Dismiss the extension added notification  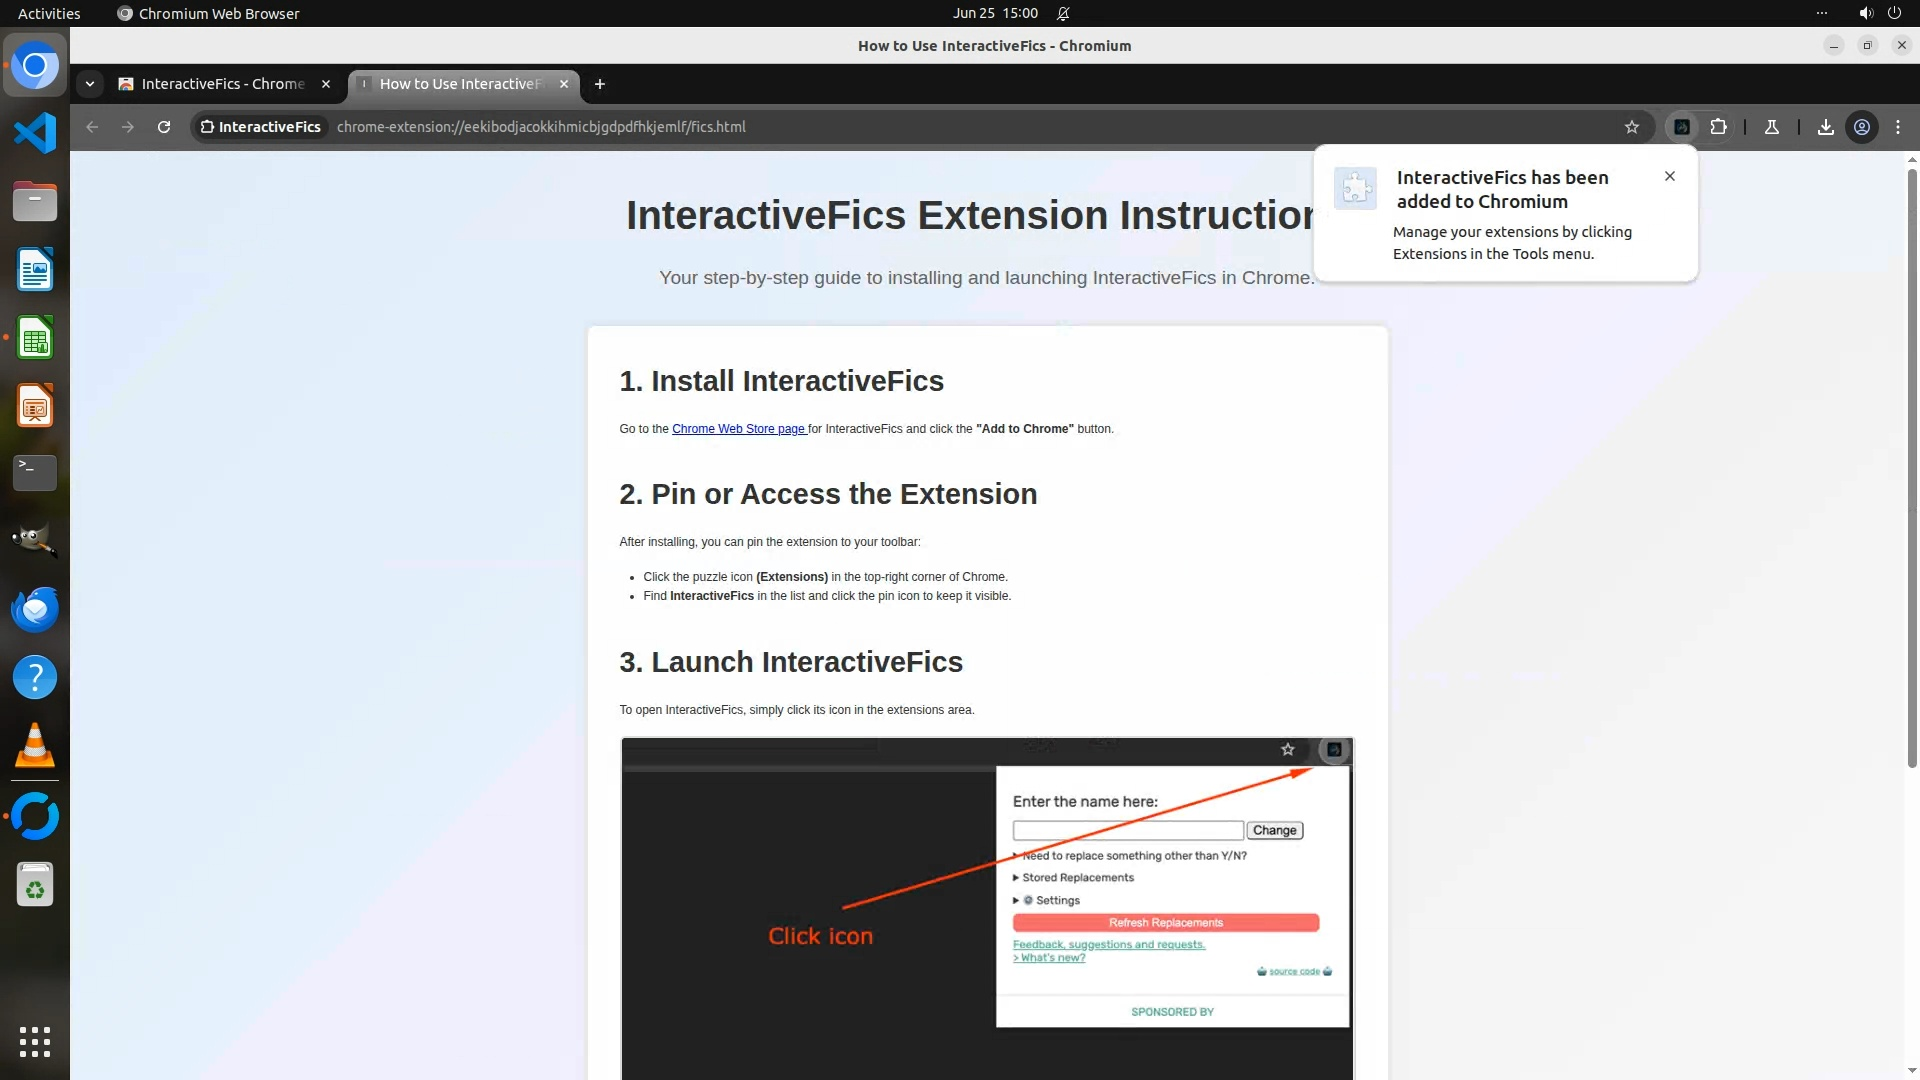pyautogui.click(x=1669, y=176)
